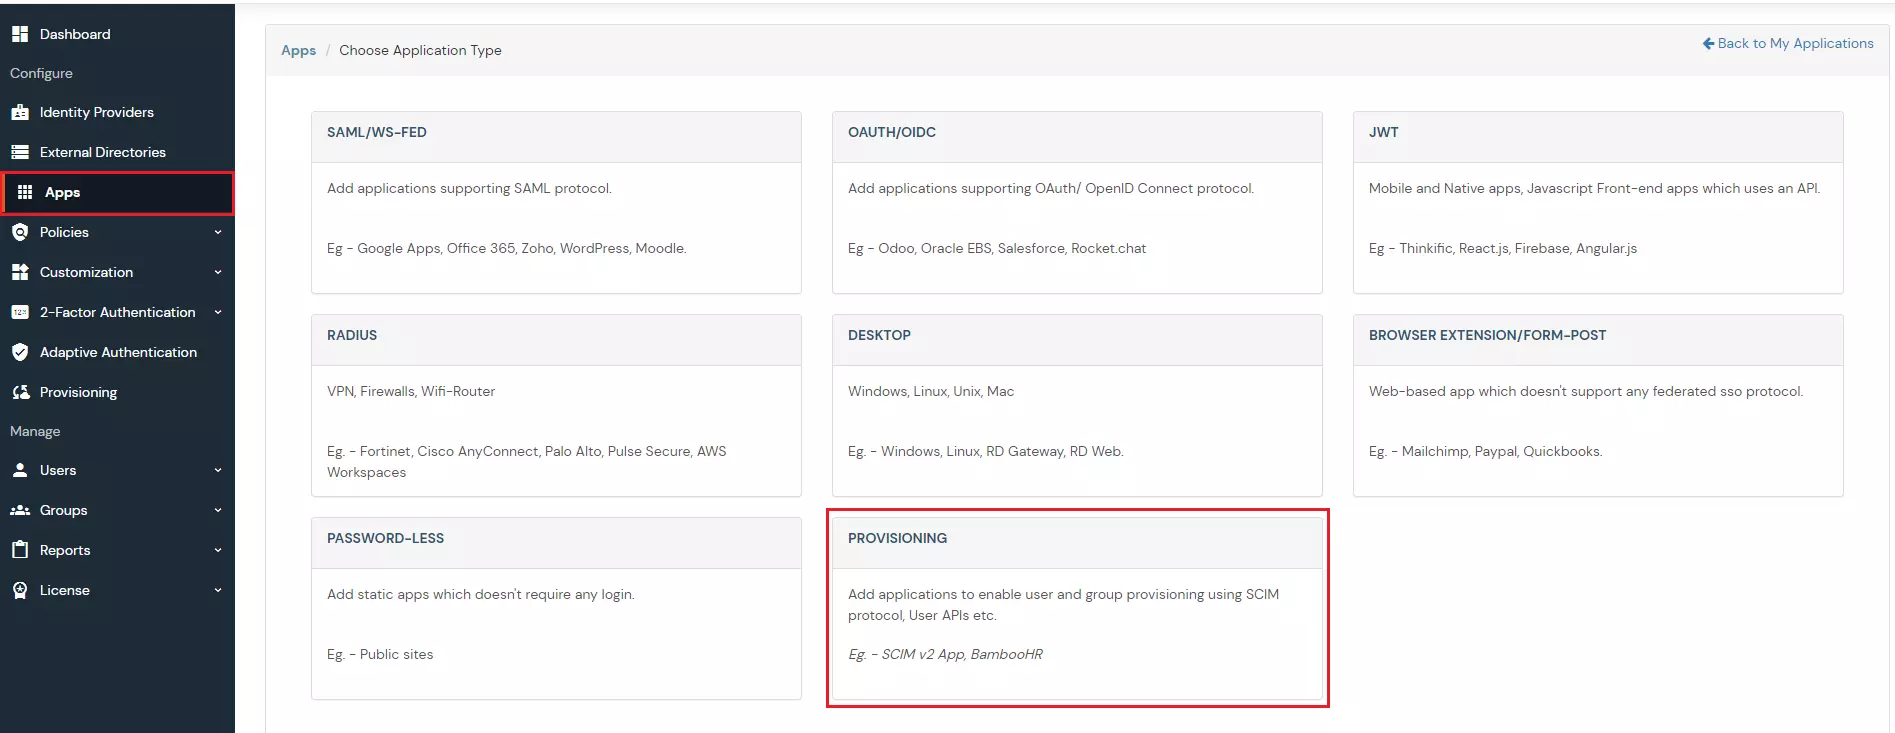Click the Reports clipboard icon

tap(20, 550)
